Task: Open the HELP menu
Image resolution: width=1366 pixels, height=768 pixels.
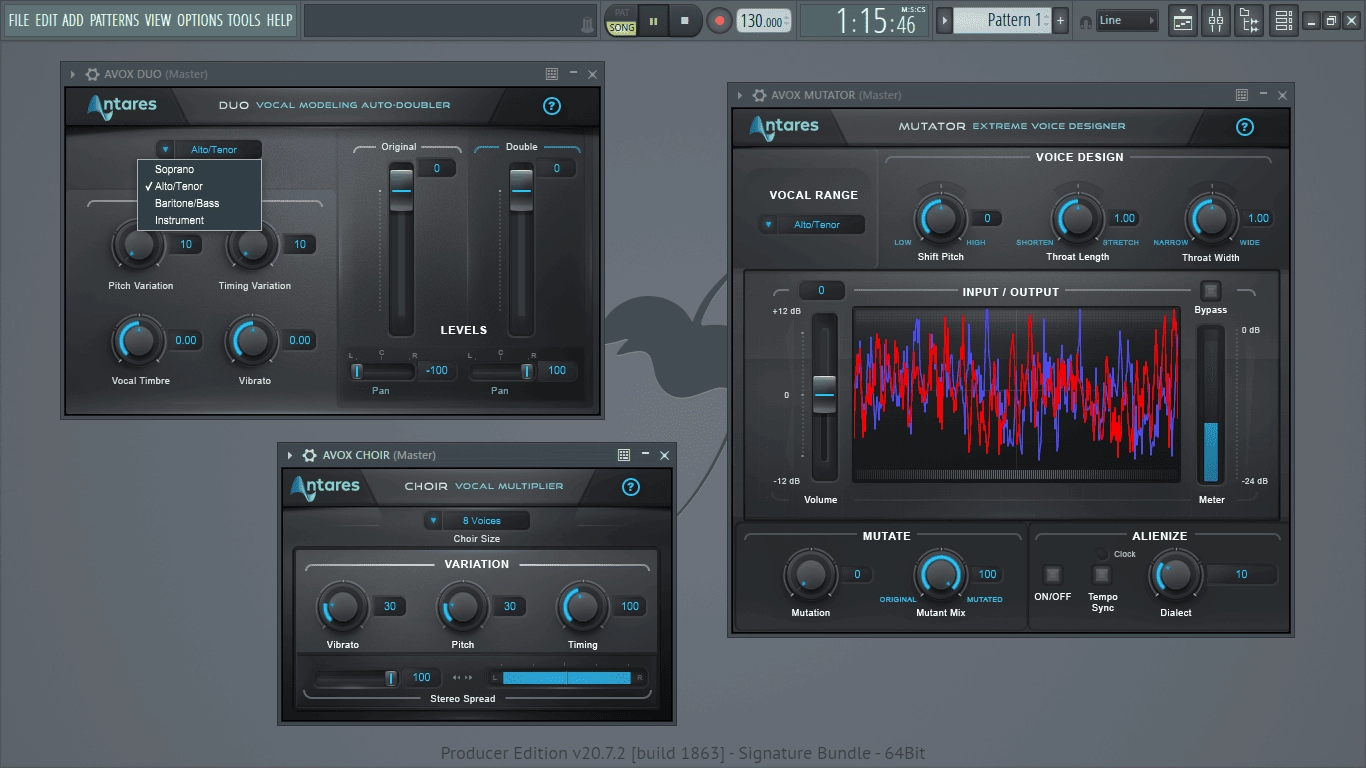Action: [x=279, y=20]
